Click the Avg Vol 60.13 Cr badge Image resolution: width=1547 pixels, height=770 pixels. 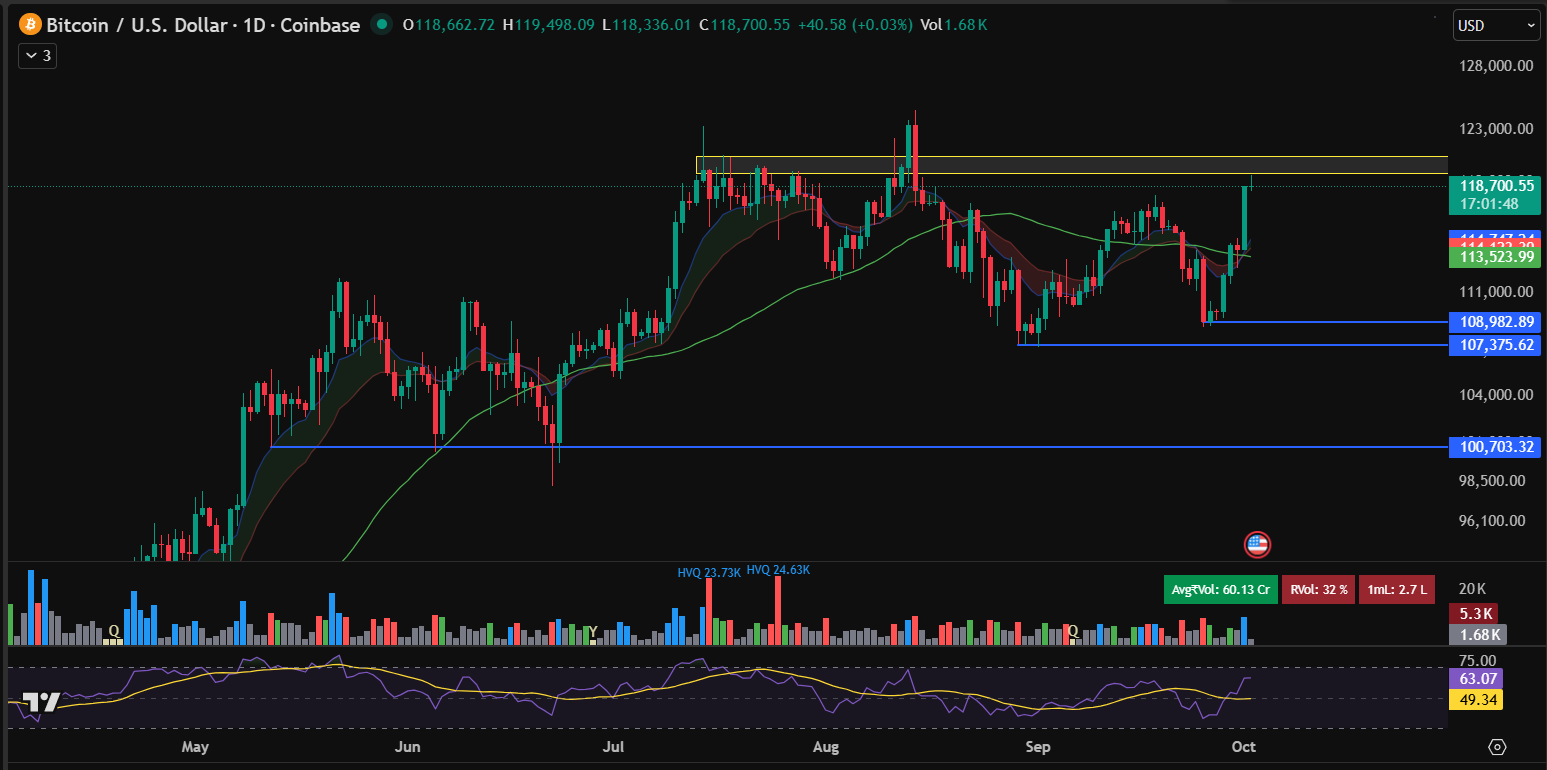click(1220, 590)
